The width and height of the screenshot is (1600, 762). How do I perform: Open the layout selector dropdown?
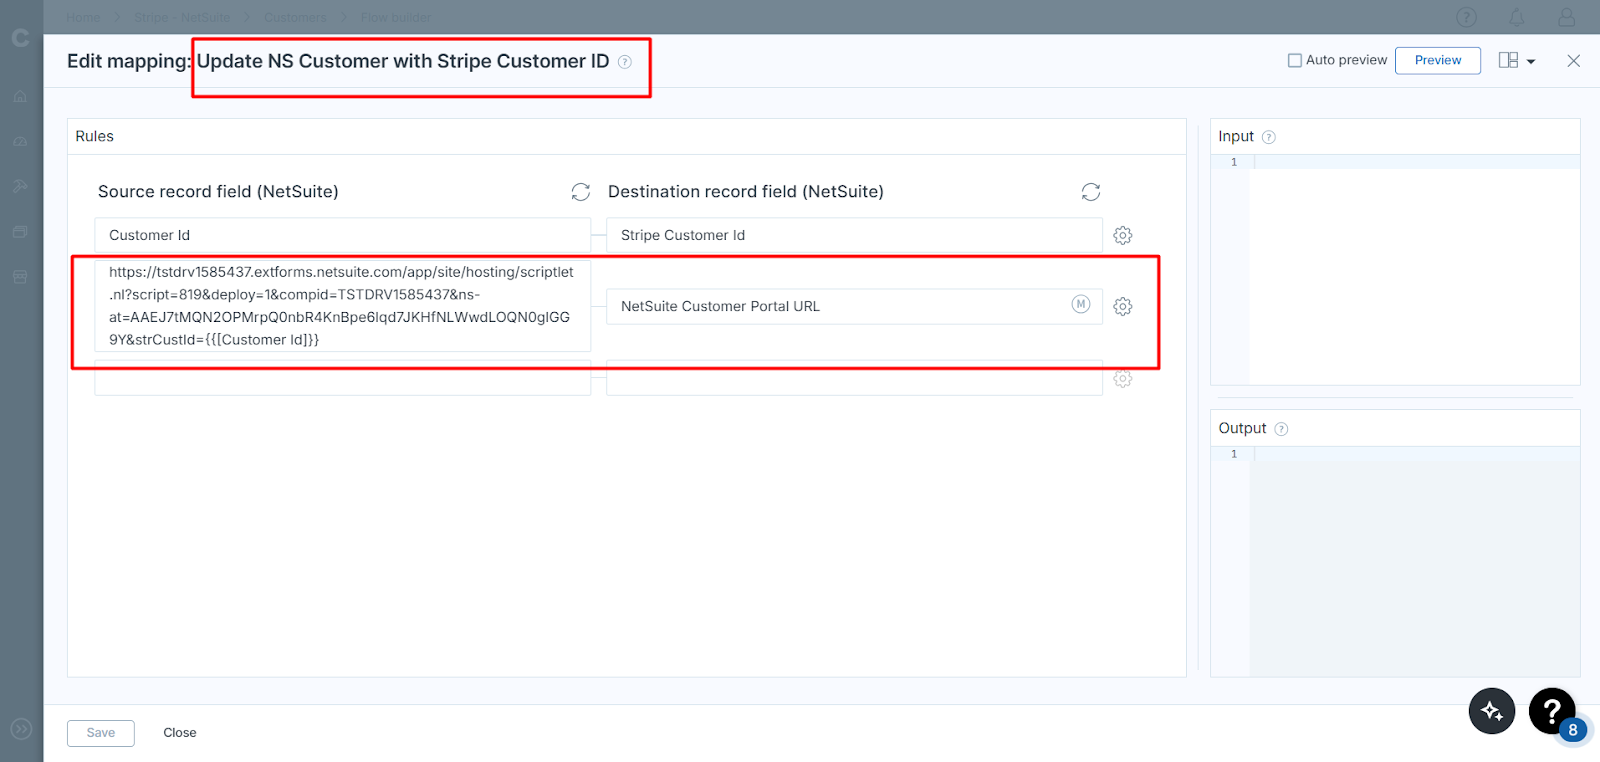point(1516,61)
